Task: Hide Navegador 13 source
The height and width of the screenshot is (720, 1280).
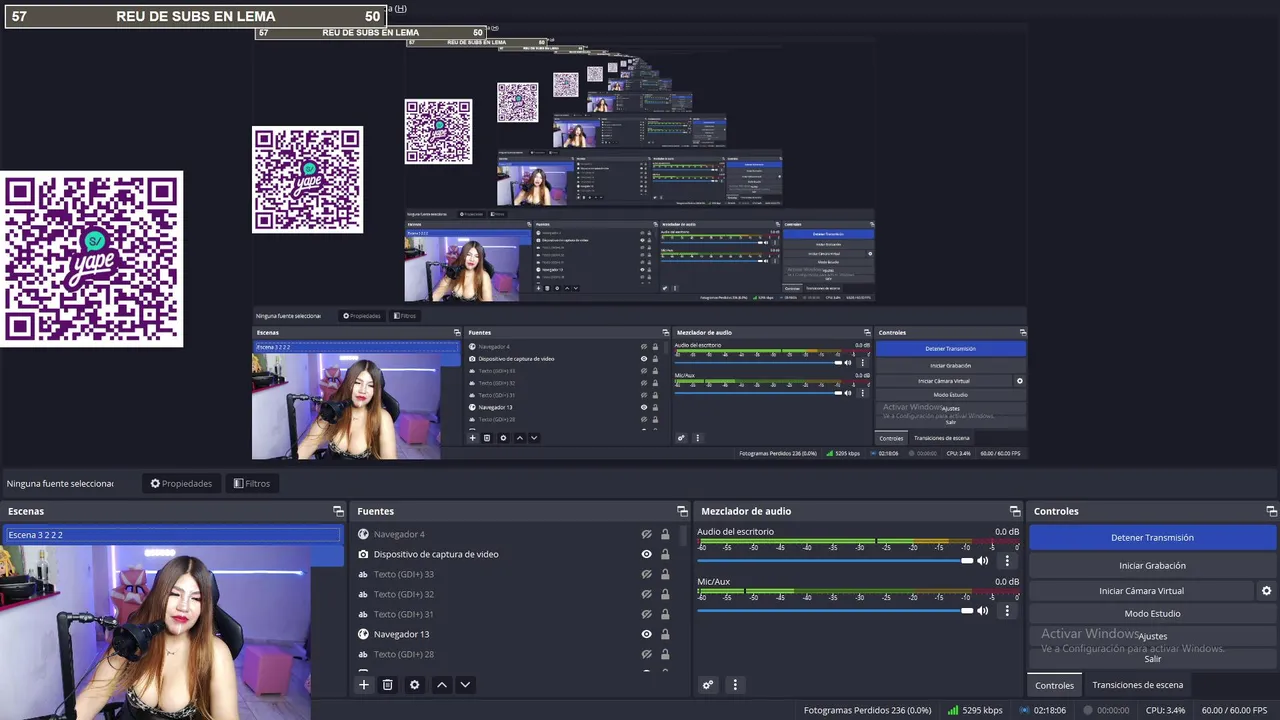Action: coord(646,634)
